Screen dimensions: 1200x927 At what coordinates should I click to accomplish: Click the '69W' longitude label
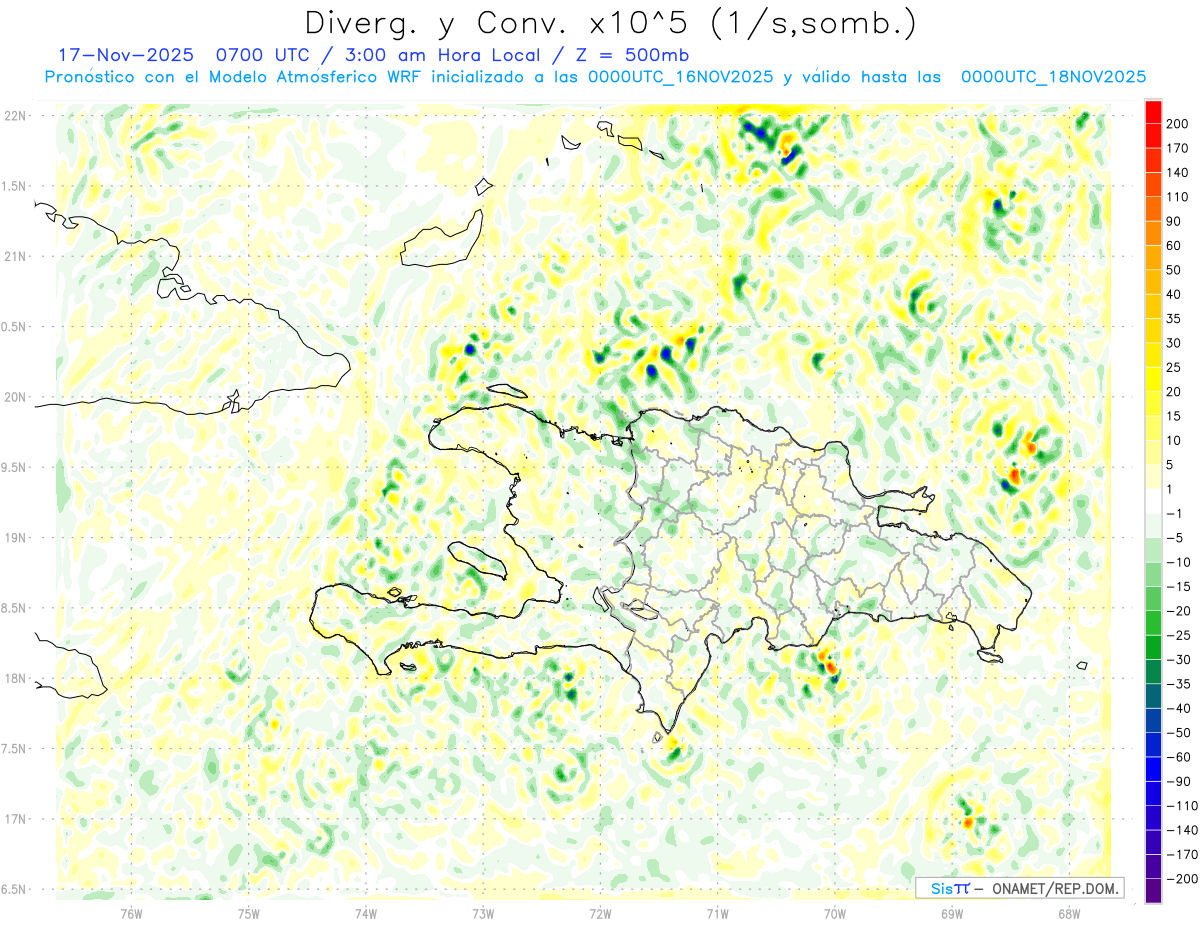pyautogui.click(x=952, y=913)
